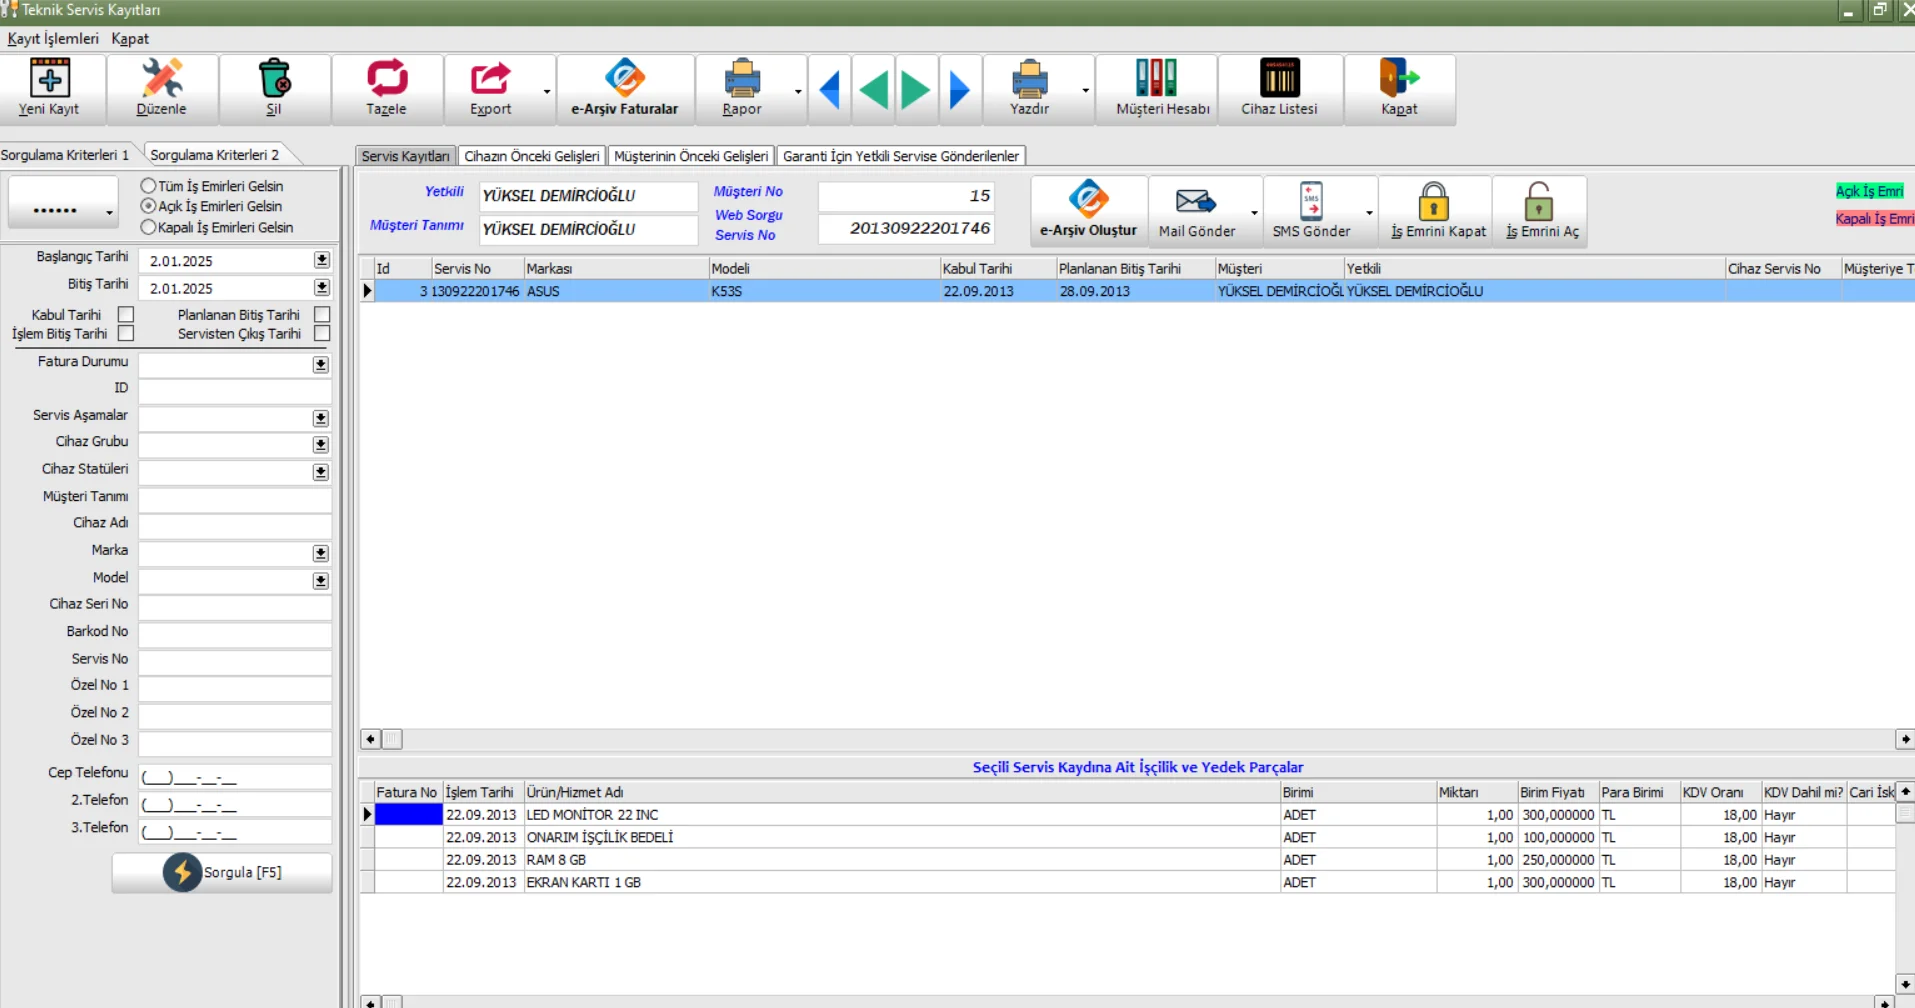
Task: Expand Servis Aşamaları dropdown
Action: pos(321,418)
